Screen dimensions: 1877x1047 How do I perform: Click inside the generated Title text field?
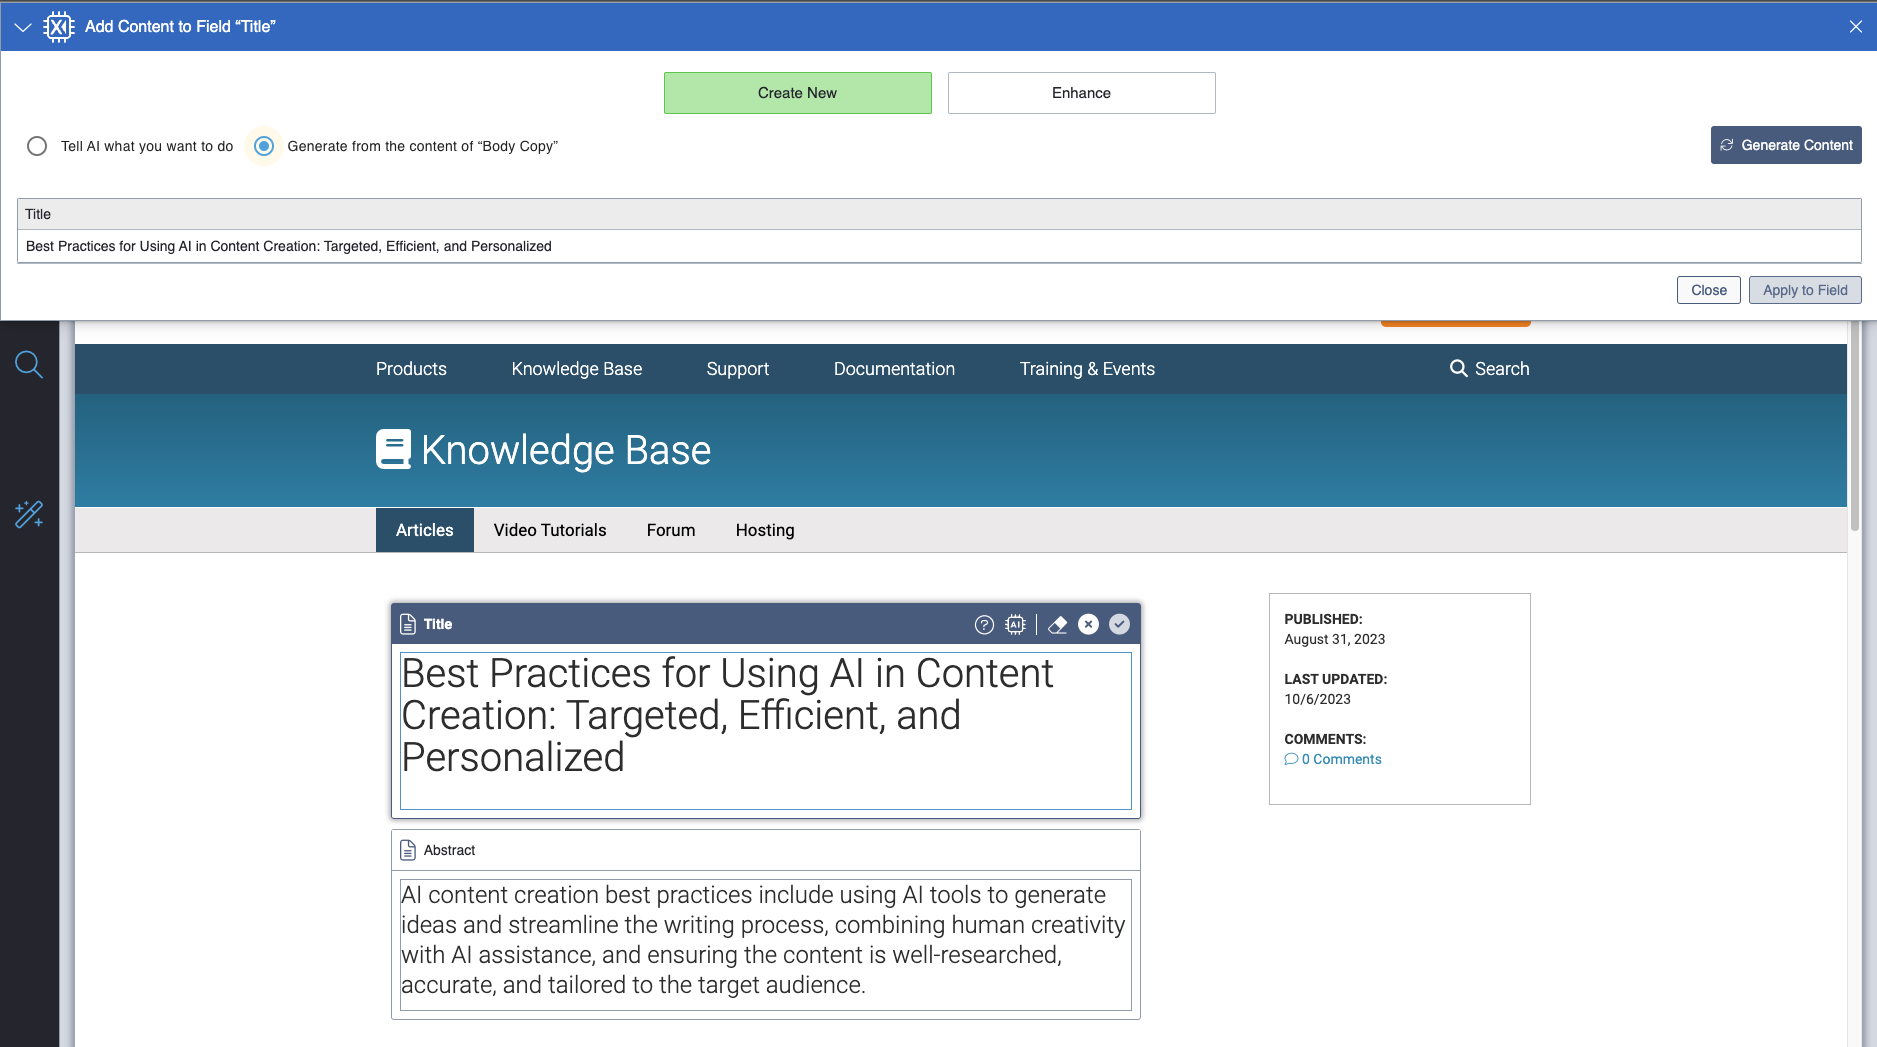(x=765, y=732)
